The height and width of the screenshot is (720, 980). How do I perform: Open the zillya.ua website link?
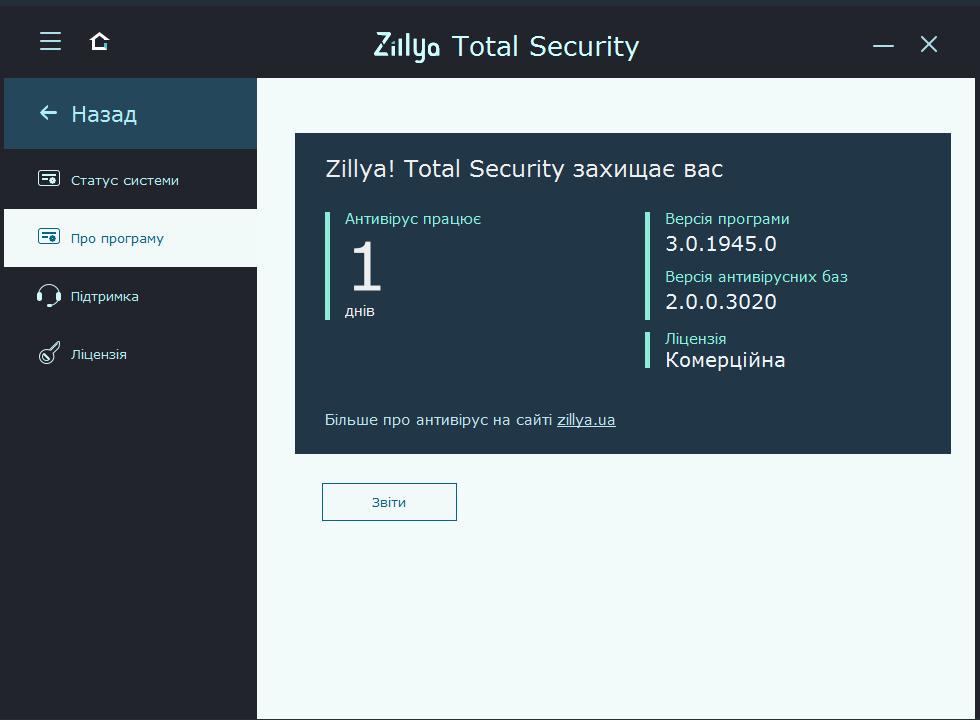pyautogui.click(x=586, y=419)
